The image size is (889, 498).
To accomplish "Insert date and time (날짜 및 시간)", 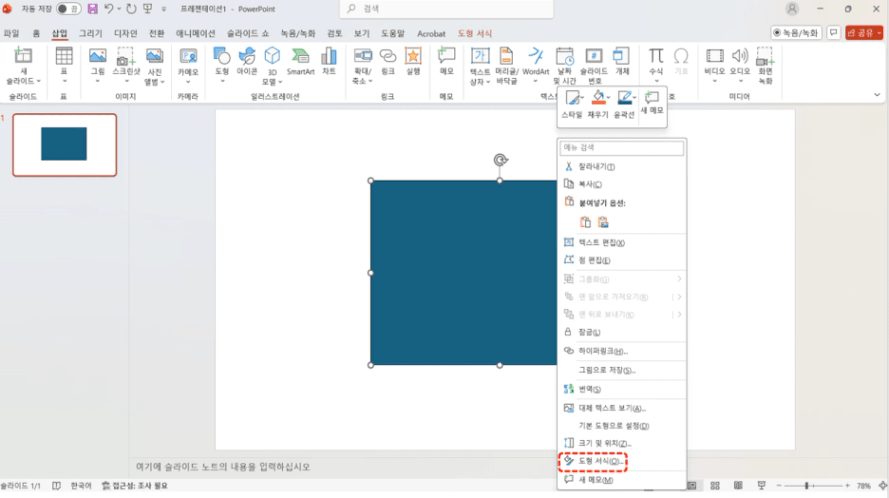I will click(x=565, y=66).
